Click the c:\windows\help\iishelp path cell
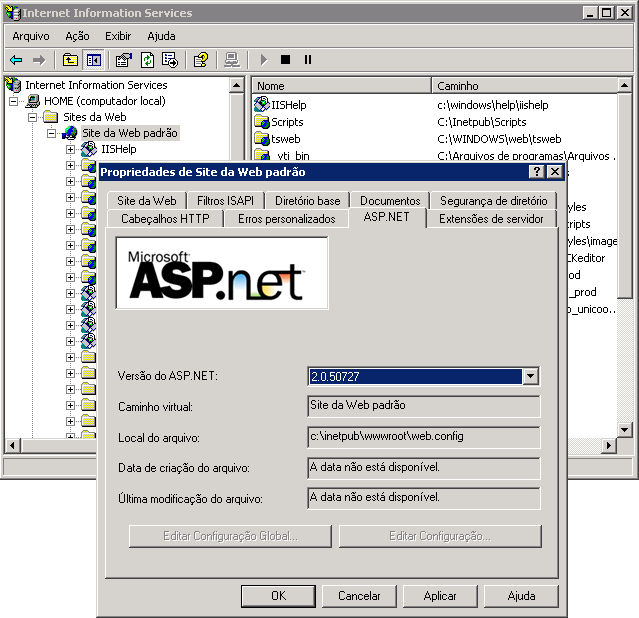Viewport: 639px width, 618px height. point(492,105)
